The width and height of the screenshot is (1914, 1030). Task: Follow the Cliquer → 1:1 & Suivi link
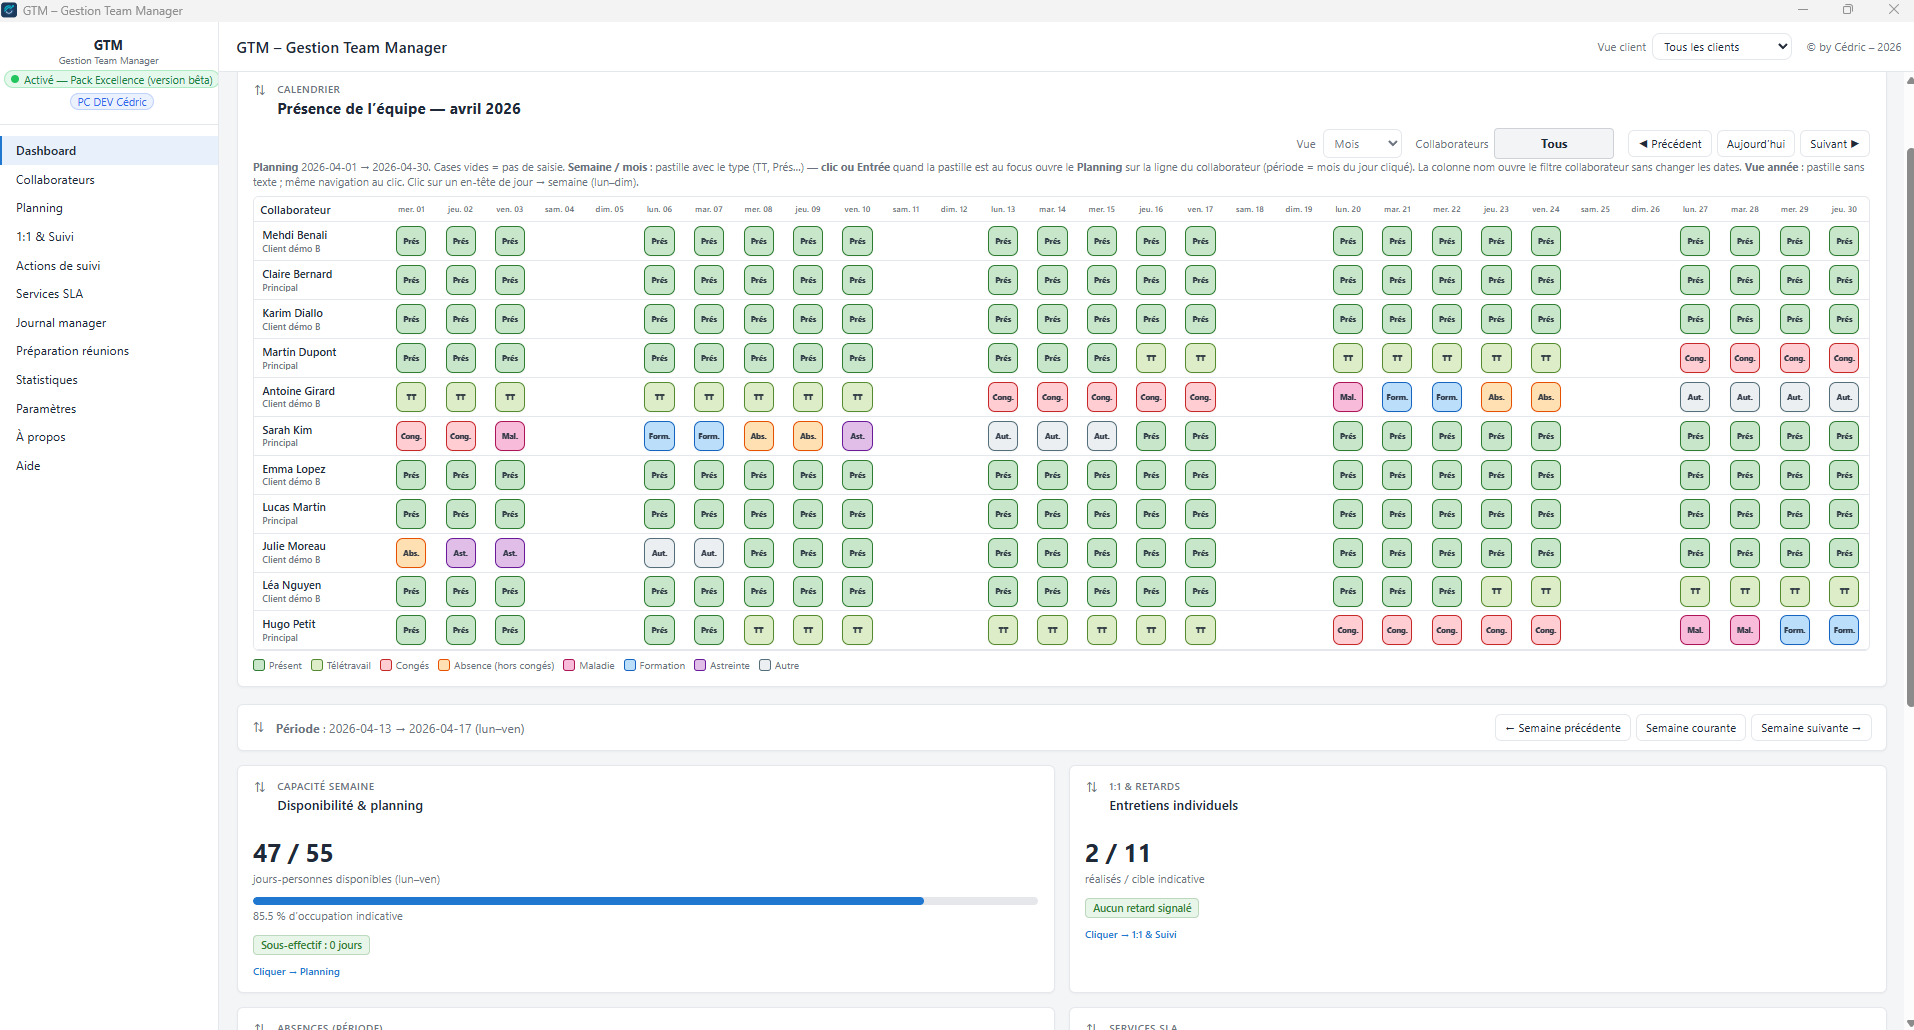tap(1130, 935)
